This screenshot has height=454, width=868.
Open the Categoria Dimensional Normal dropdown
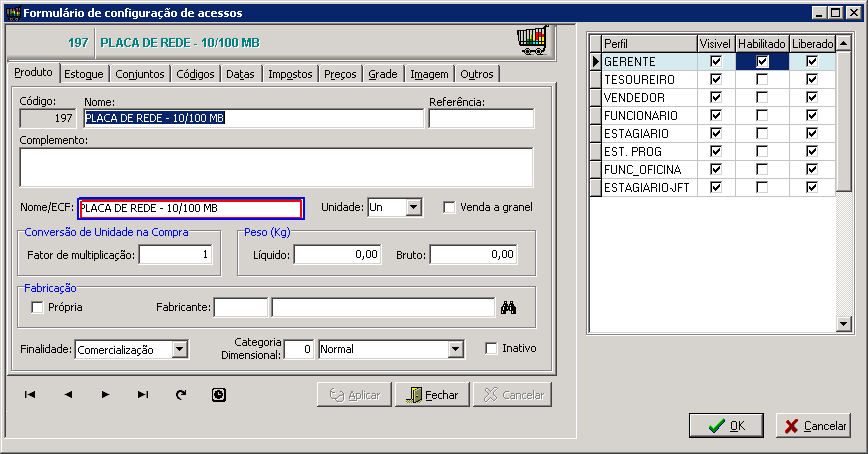456,349
